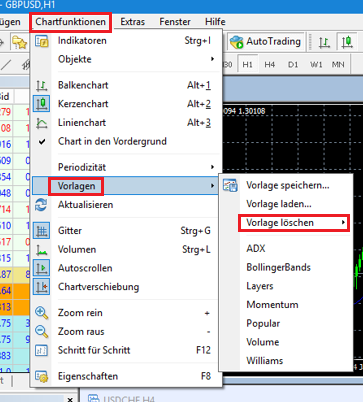Apply the BollingerBands template
This screenshot has width=363, height=402.
pos(286,267)
